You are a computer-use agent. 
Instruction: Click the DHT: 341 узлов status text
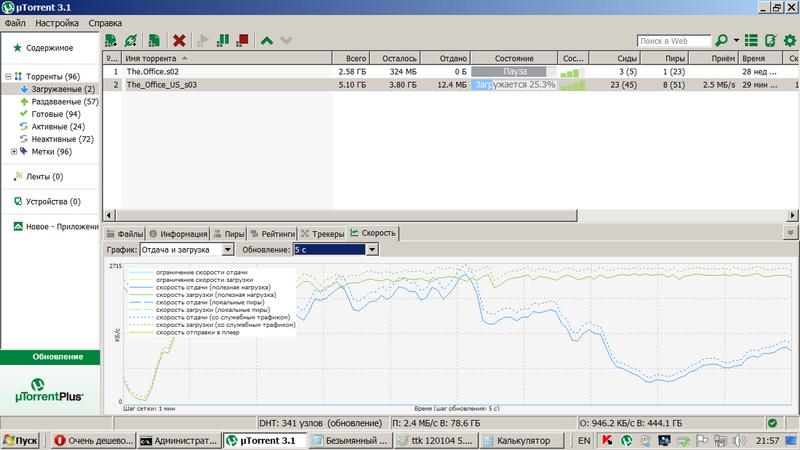pyautogui.click(x=320, y=423)
